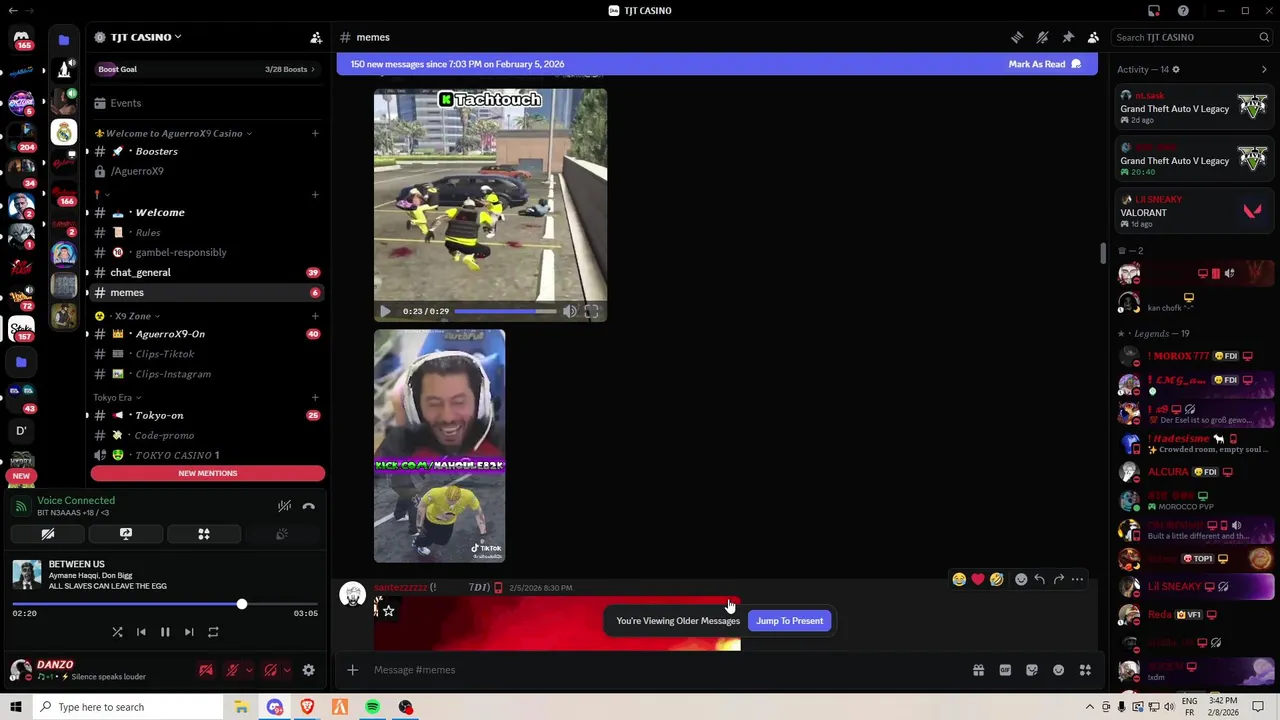Click the Message #memes input field
This screenshot has width=1280, height=720.
[665, 670]
